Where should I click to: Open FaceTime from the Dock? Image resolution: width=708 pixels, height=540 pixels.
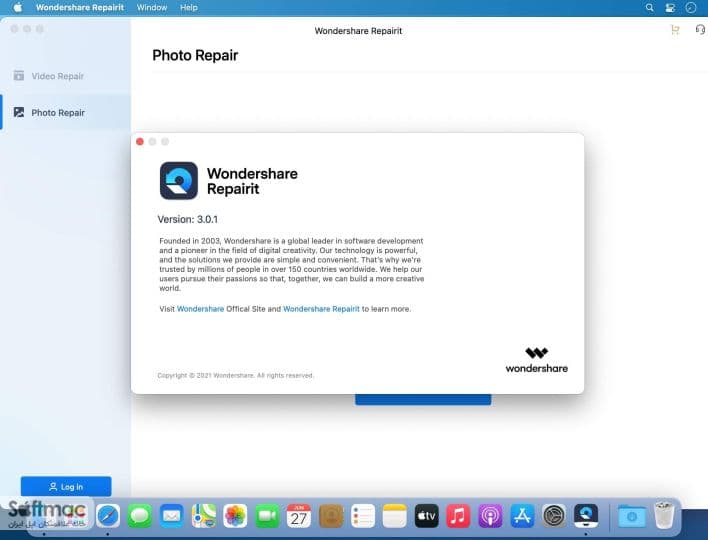pyautogui.click(x=267, y=516)
